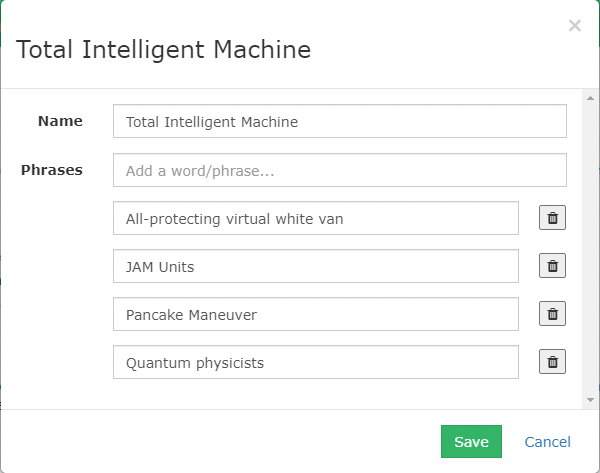The width and height of the screenshot is (600, 473).
Task: Edit the "Quantum physicists" phrase field
Action: tap(316, 362)
